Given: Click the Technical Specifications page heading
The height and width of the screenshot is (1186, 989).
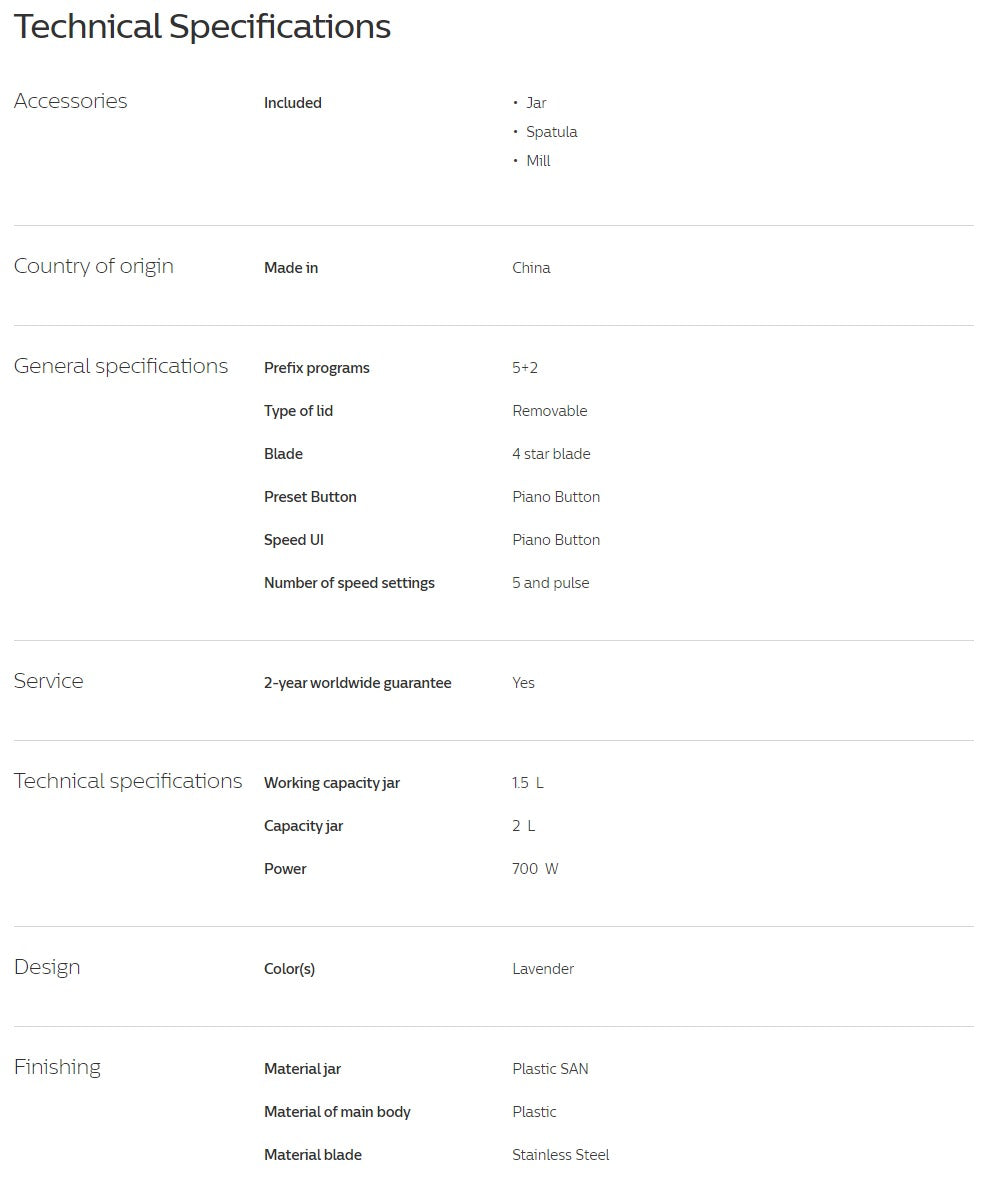Looking at the screenshot, I should click(x=202, y=27).
